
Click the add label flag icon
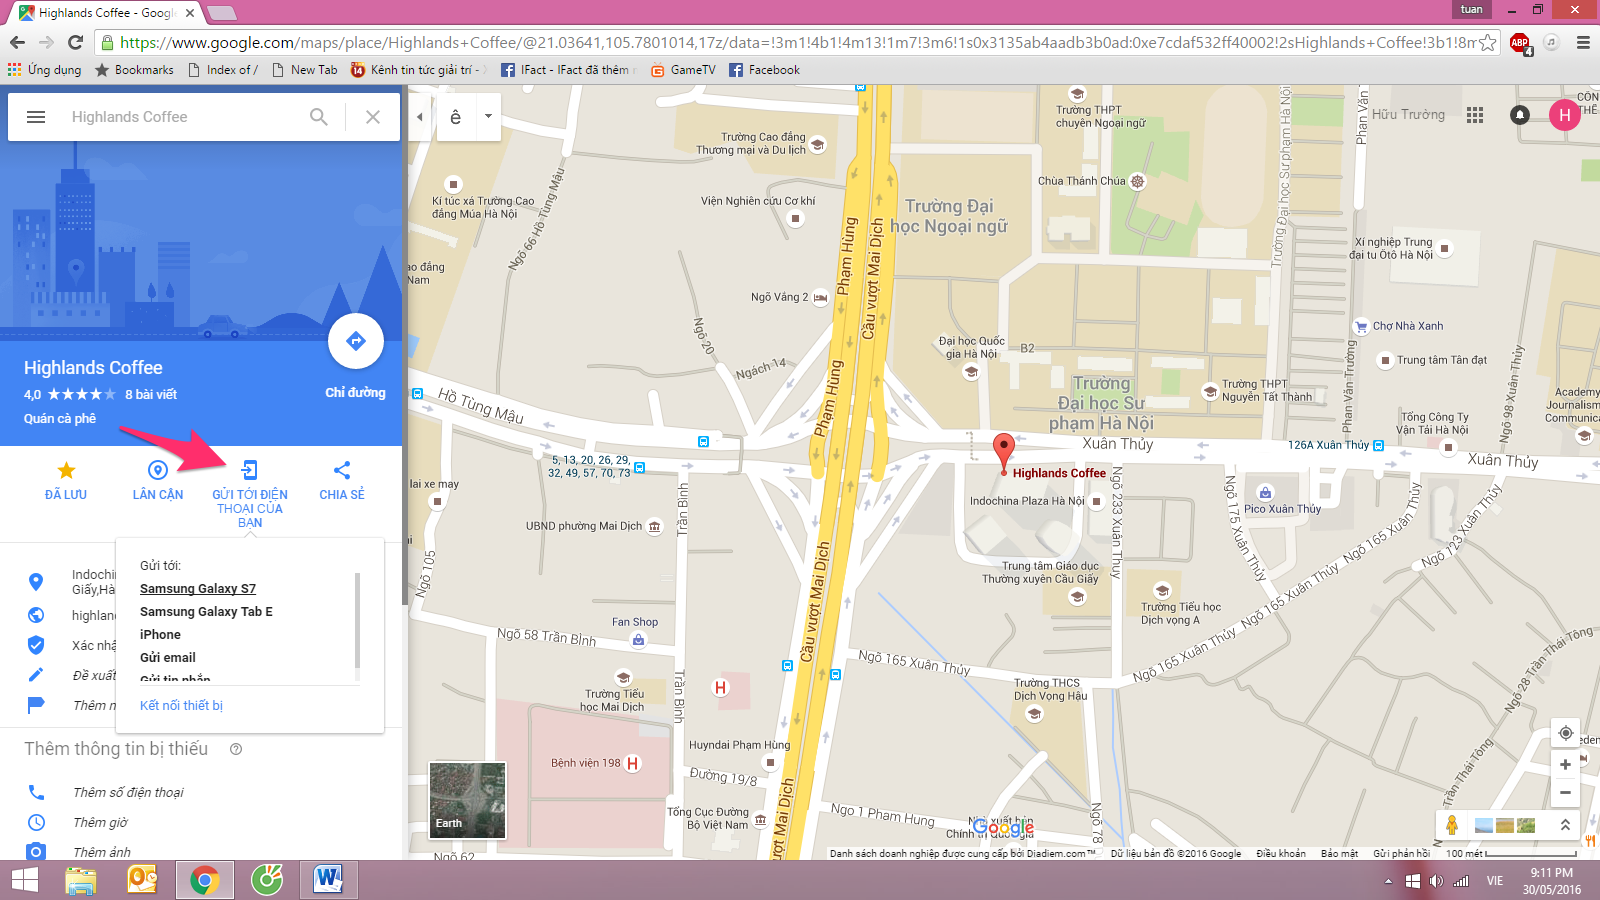coord(36,705)
